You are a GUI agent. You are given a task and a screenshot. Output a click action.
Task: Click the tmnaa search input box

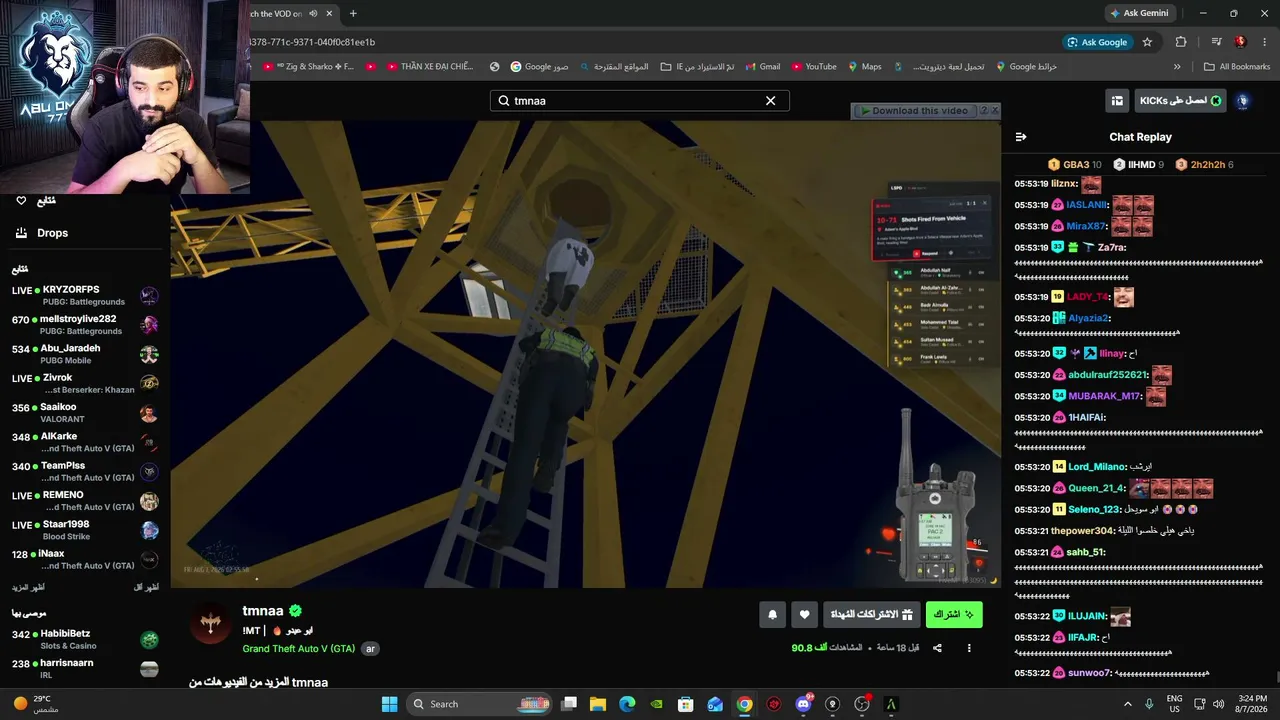(x=640, y=101)
